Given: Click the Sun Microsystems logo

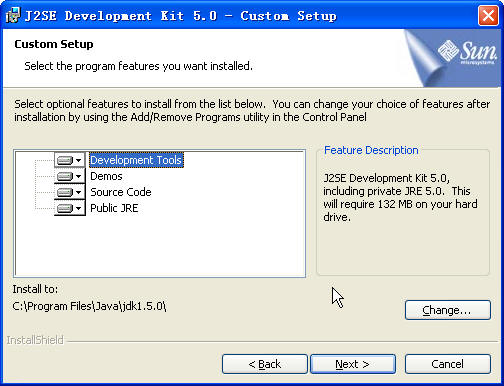Looking at the screenshot, I should point(467,53).
